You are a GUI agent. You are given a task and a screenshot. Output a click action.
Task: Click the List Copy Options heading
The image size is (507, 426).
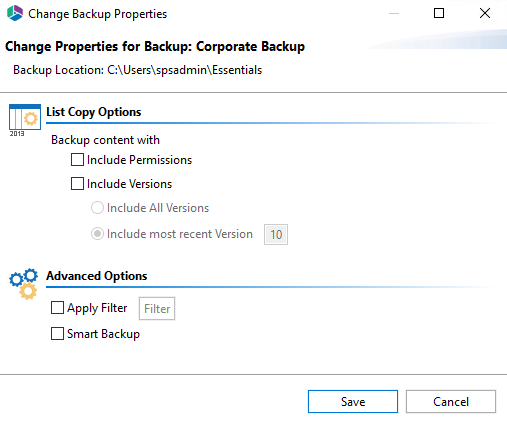coord(94,112)
